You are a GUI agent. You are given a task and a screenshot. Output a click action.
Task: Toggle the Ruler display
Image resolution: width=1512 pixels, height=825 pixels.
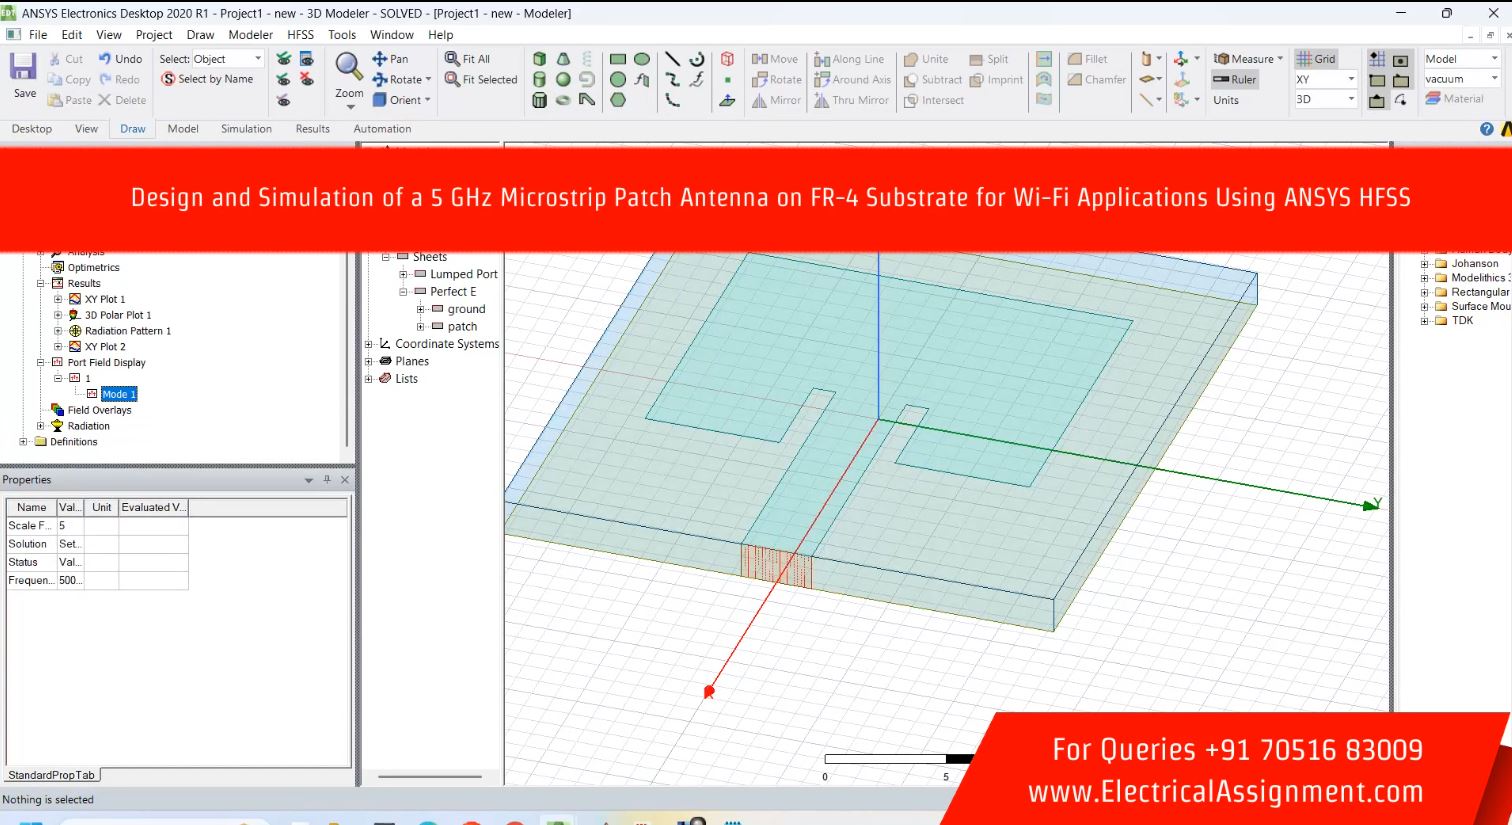click(1234, 80)
